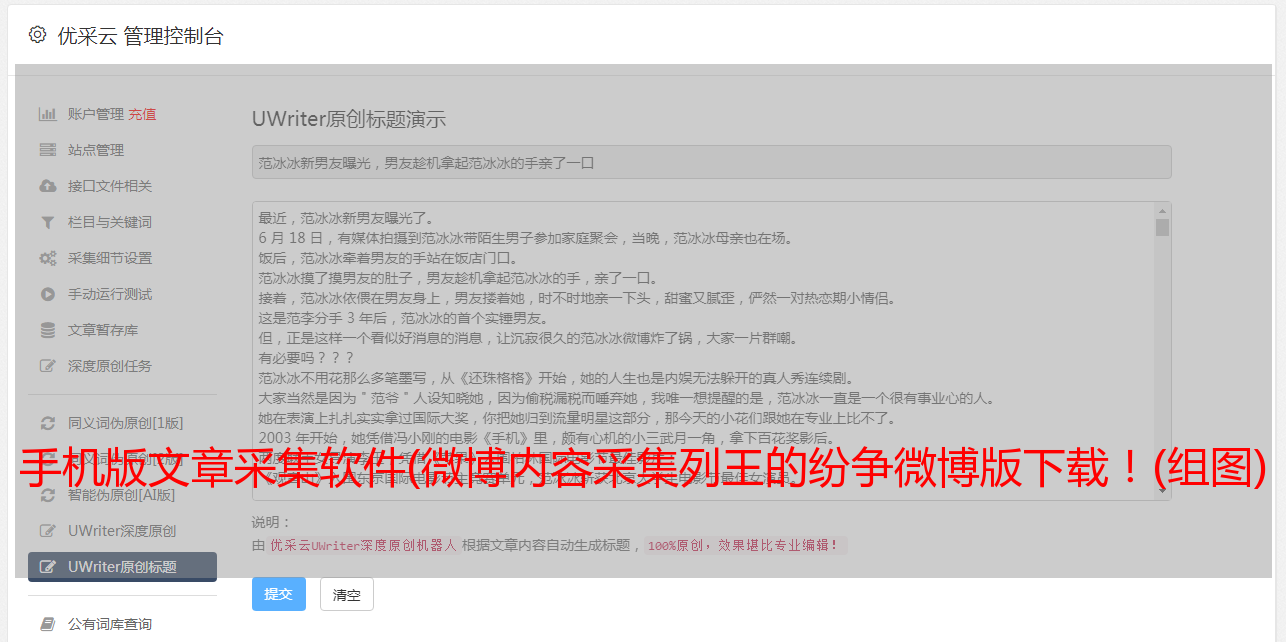The width and height of the screenshot is (1286, 642).
Task: Click the article textarea scrollbar up arrow
Action: point(1162,211)
